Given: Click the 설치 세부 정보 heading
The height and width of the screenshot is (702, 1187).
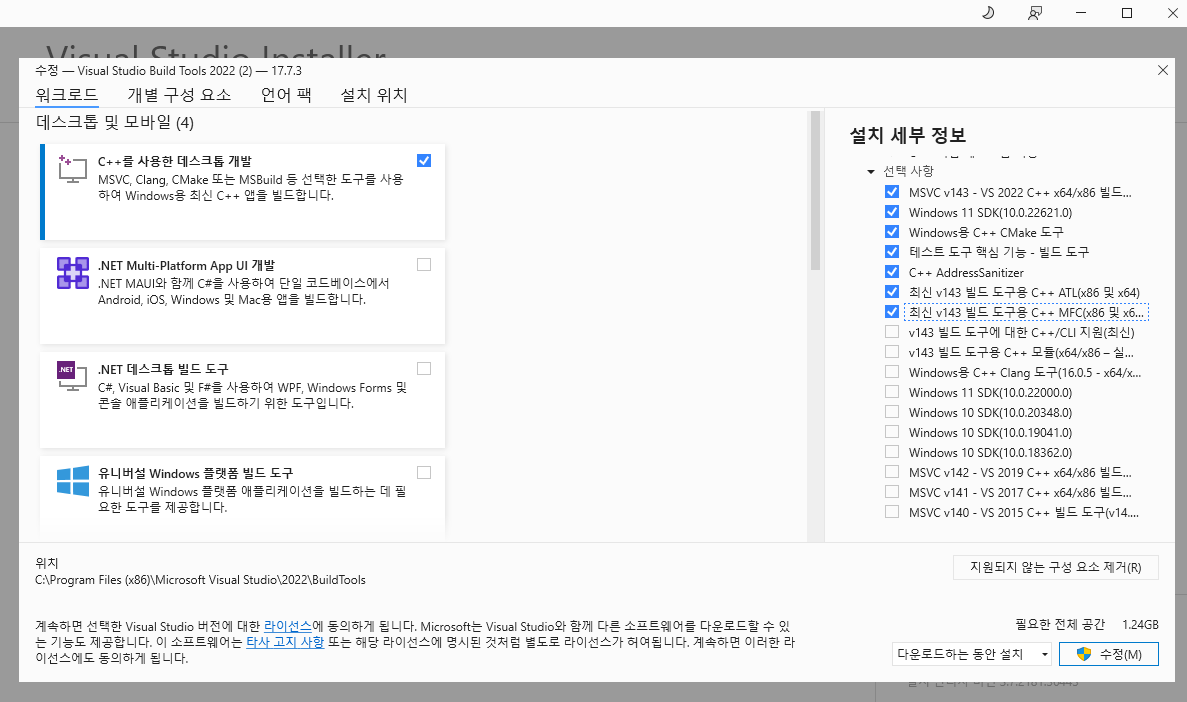Looking at the screenshot, I should point(908,136).
